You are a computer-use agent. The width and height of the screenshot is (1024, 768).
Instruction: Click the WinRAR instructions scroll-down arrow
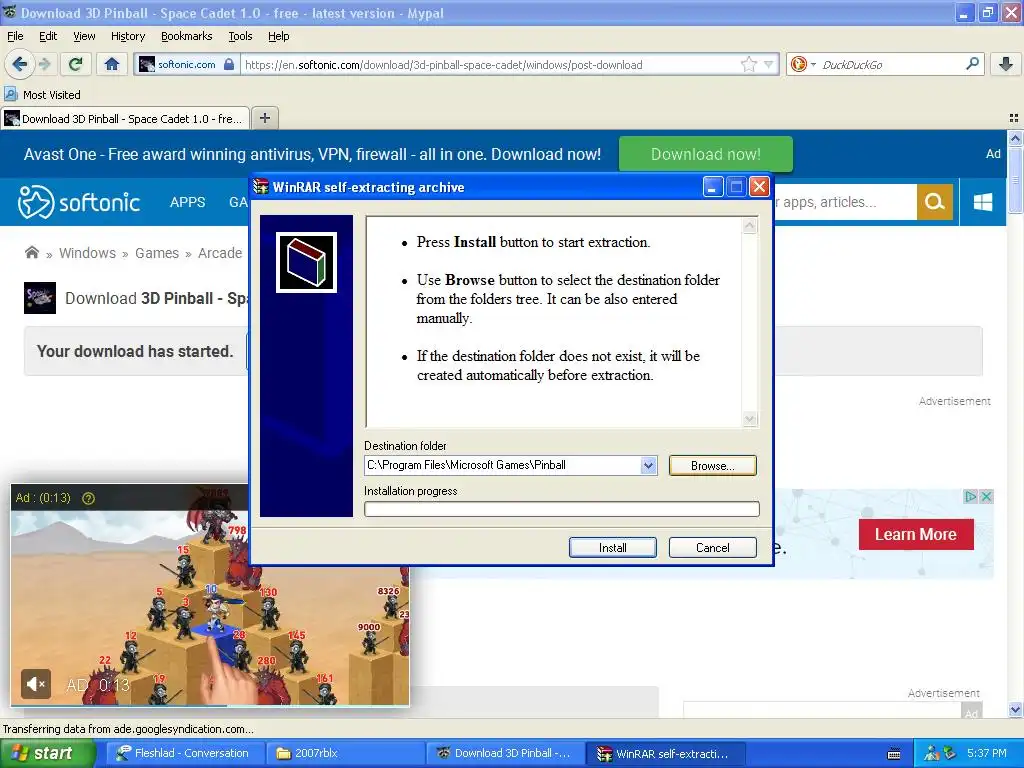point(750,419)
